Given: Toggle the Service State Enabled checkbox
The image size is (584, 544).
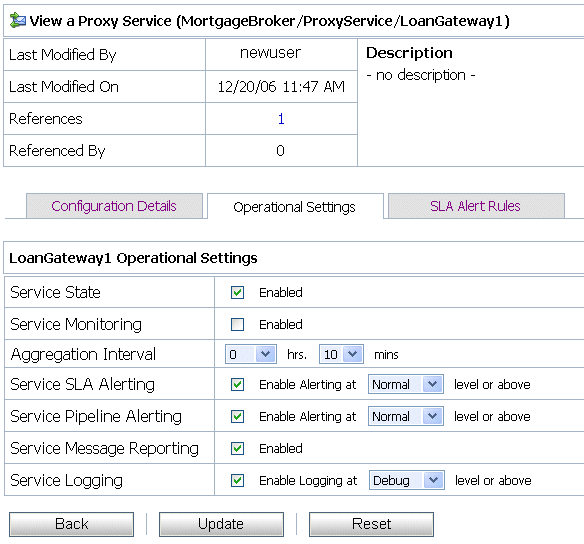Looking at the screenshot, I should coord(237,293).
